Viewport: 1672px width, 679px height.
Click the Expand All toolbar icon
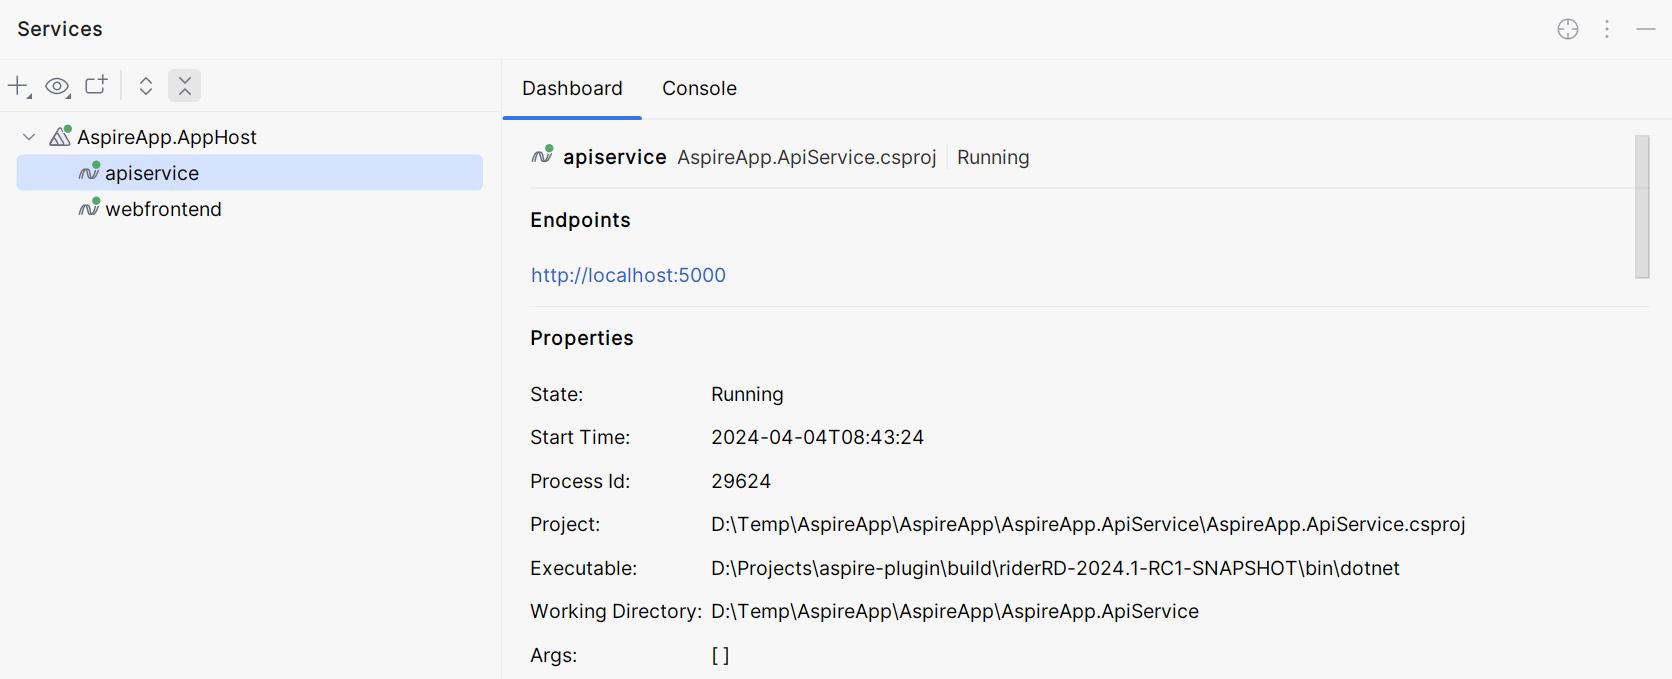point(146,86)
